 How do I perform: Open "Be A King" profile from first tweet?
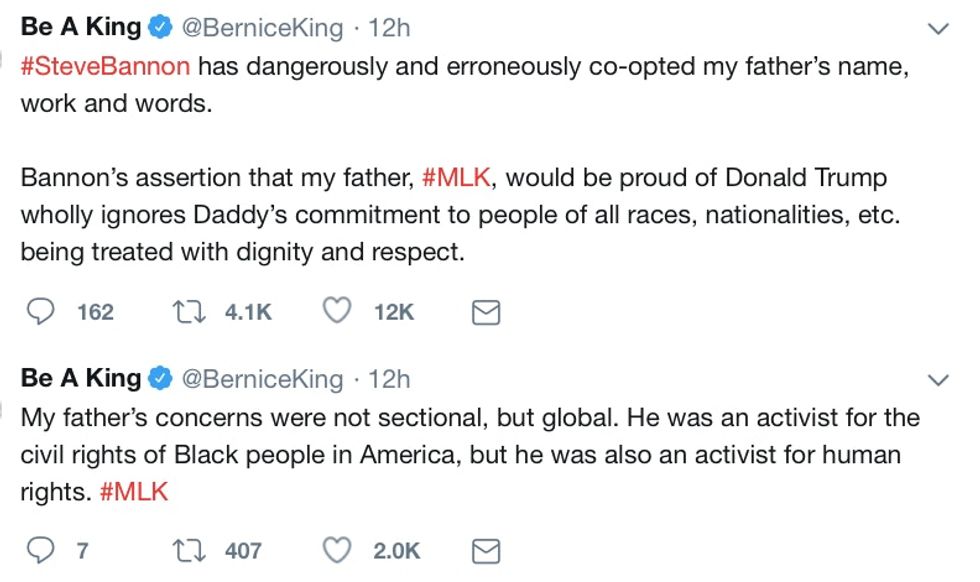pyautogui.click(x=81, y=28)
